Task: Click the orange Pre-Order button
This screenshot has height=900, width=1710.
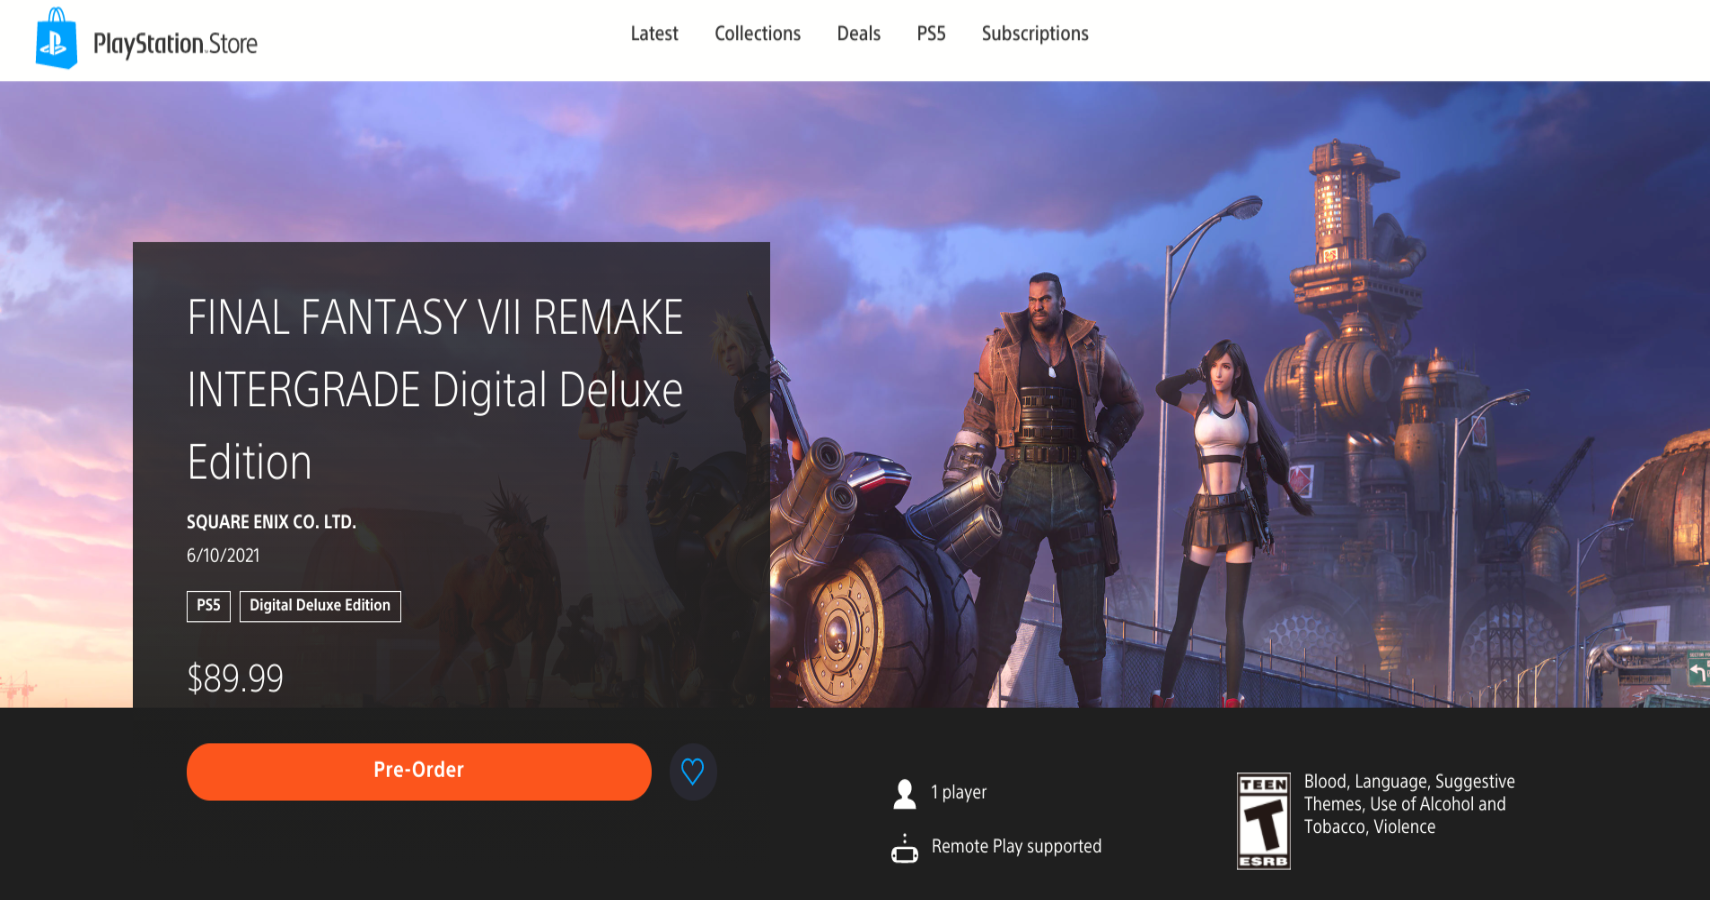Action: tap(419, 771)
